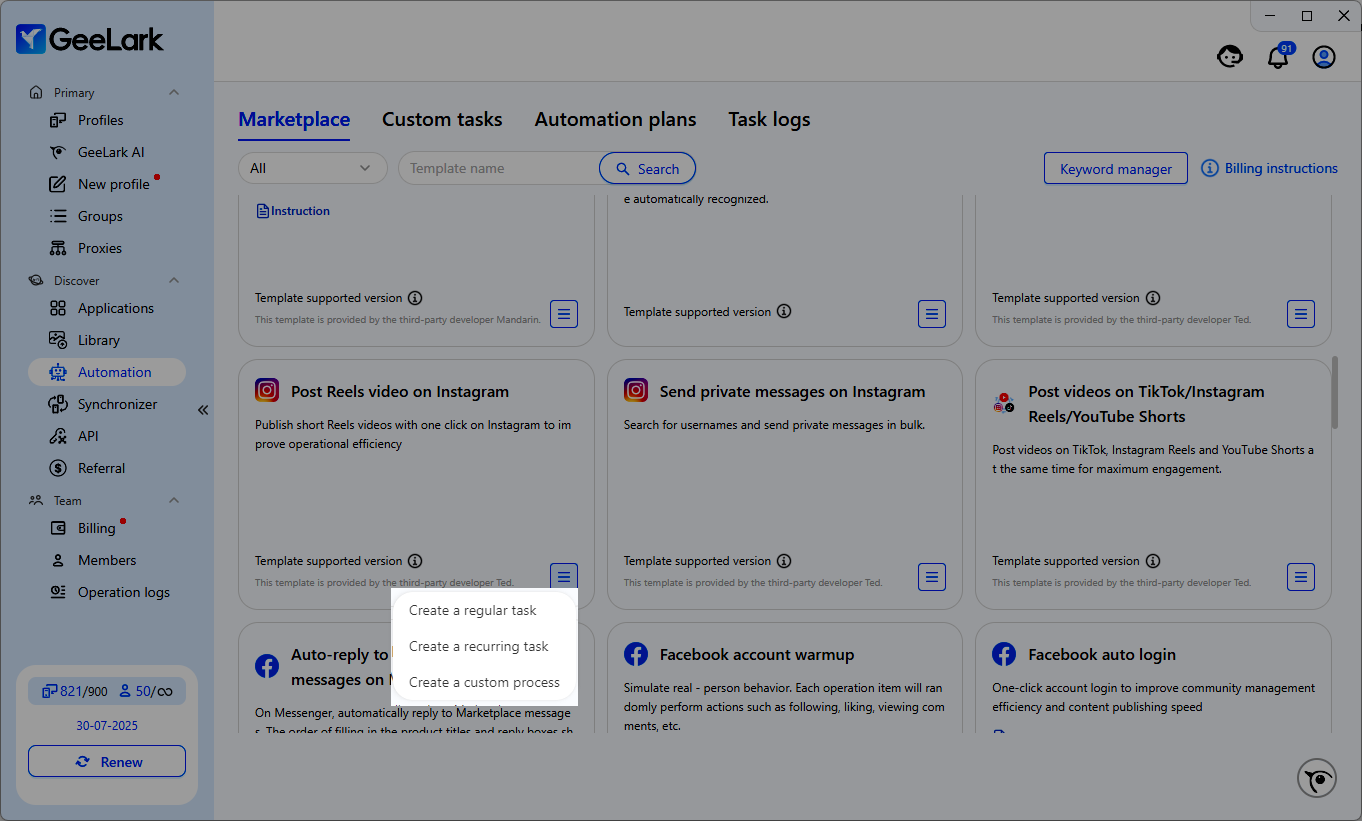Viewport: 1362px width, 821px height.
Task: Open menu button on Post Reels video card
Action: pyautogui.click(x=564, y=576)
